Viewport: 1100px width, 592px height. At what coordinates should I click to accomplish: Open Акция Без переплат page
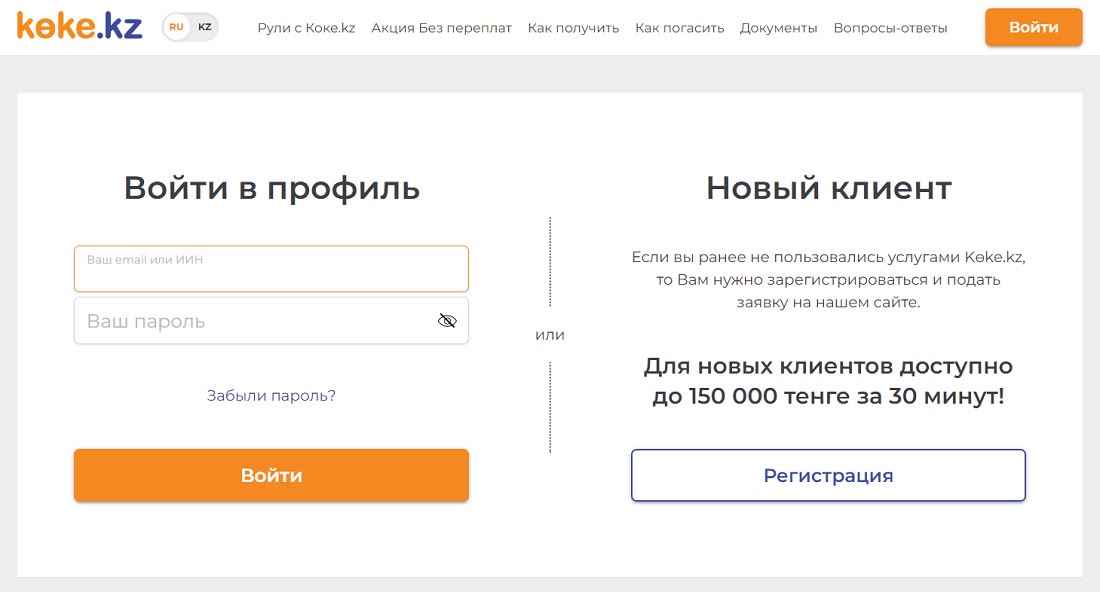tap(441, 28)
